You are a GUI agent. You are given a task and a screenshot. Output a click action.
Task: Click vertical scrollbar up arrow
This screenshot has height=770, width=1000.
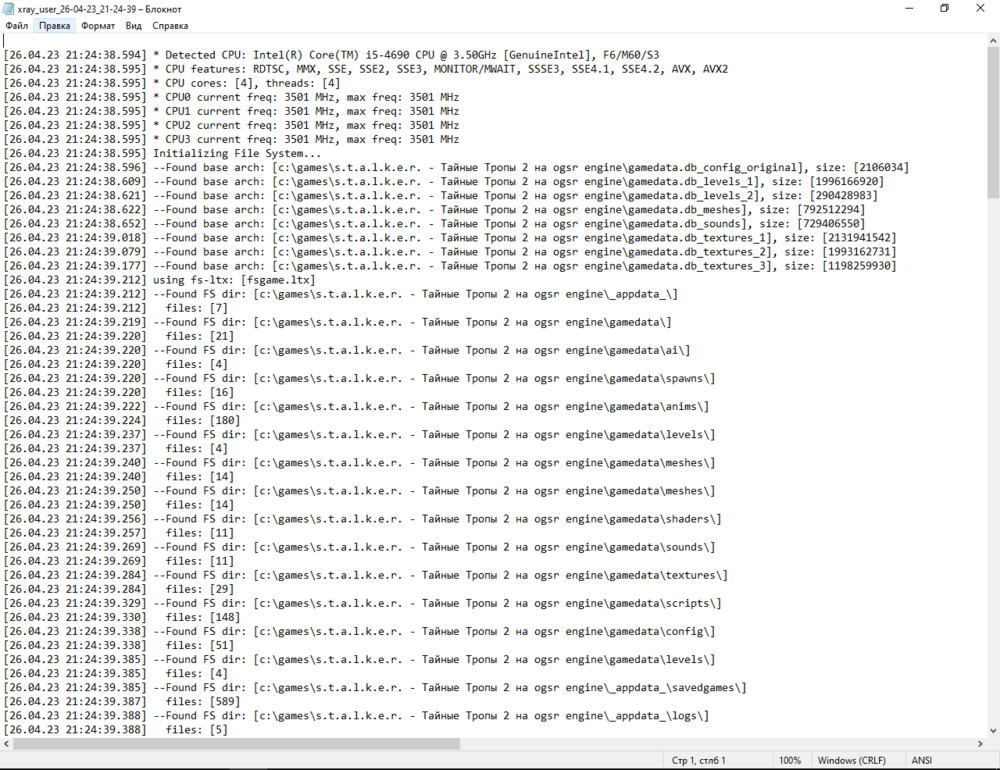click(993, 40)
